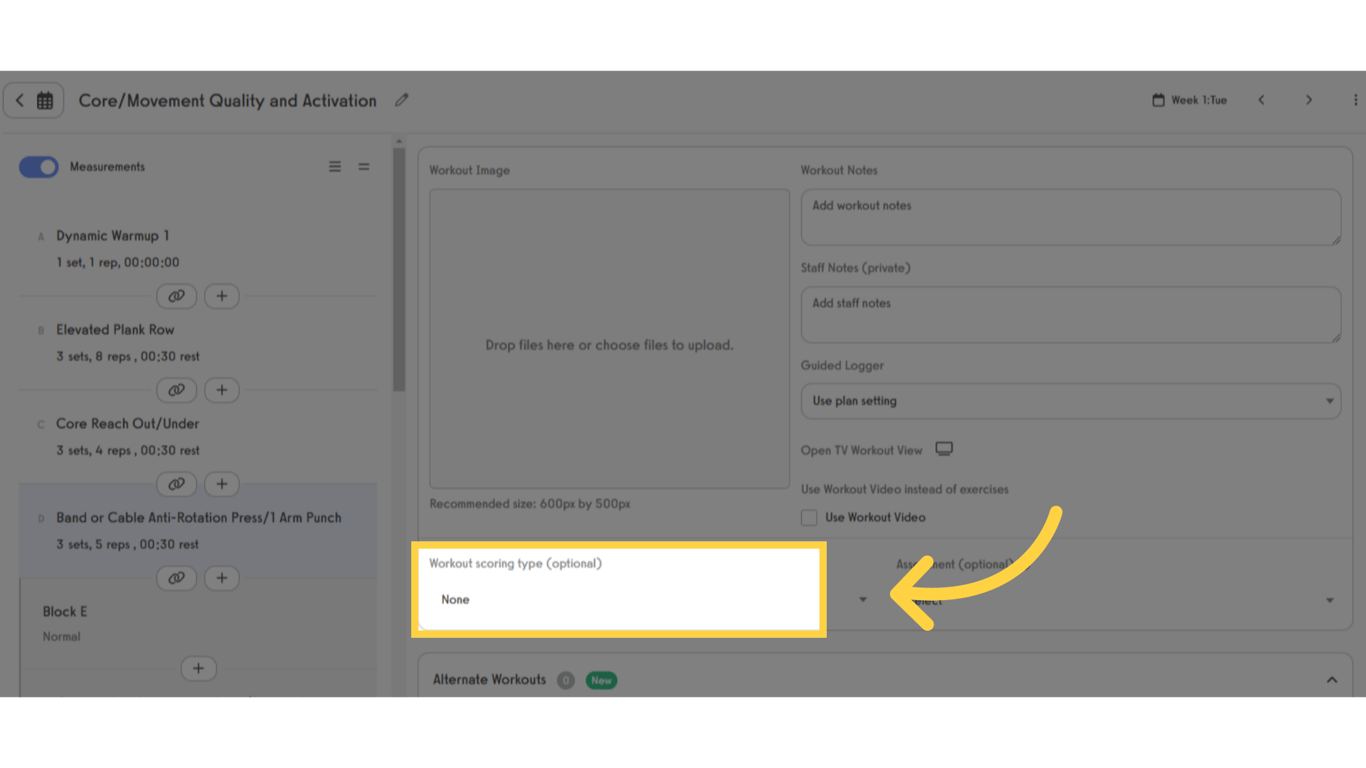This screenshot has height=768, width=1366.
Task: Click the Core/Movement Quality and Activation title
Action: pos(228,100)
